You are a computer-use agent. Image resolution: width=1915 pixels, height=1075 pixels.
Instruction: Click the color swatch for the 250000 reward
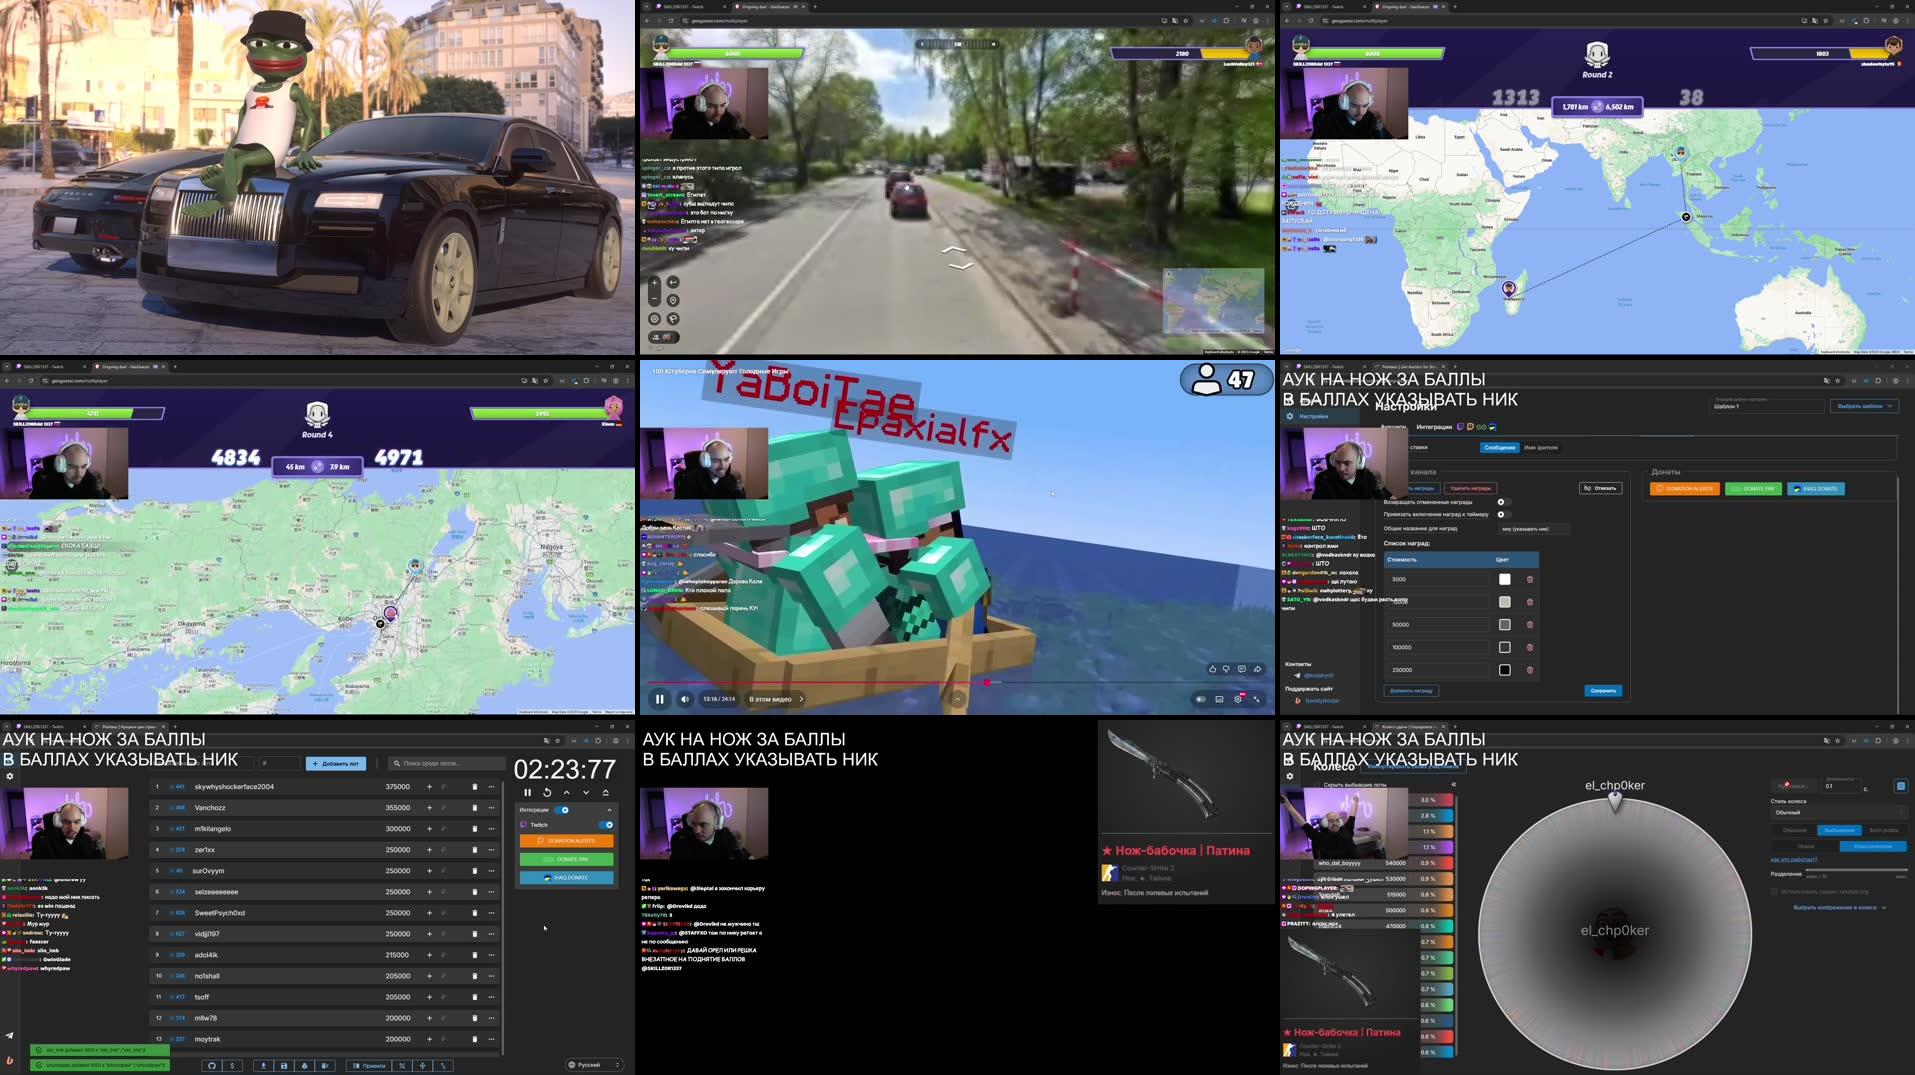[x=1505, y=670]
